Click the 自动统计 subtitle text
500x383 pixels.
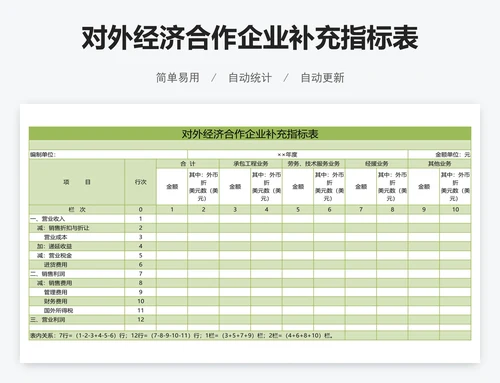250,78
